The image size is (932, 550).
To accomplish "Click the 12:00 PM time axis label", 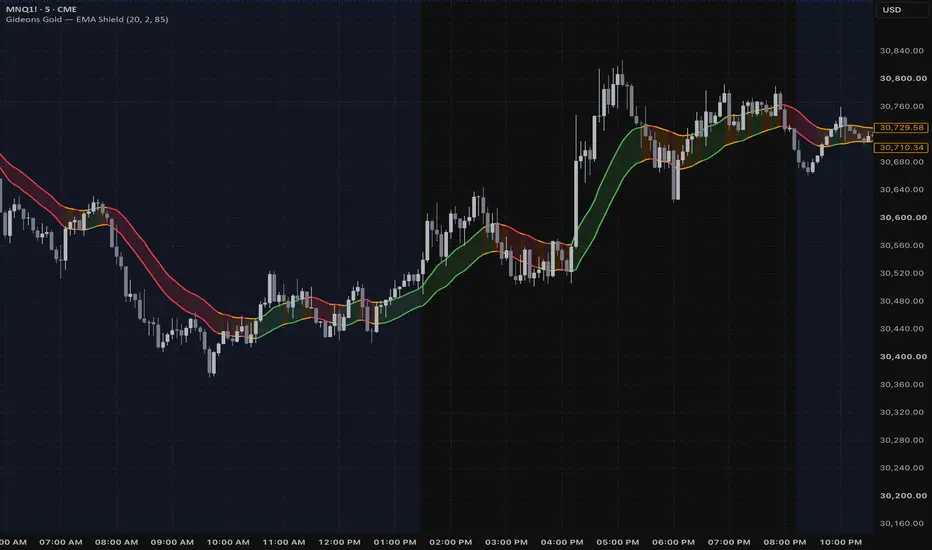I will tap(339, 542).
